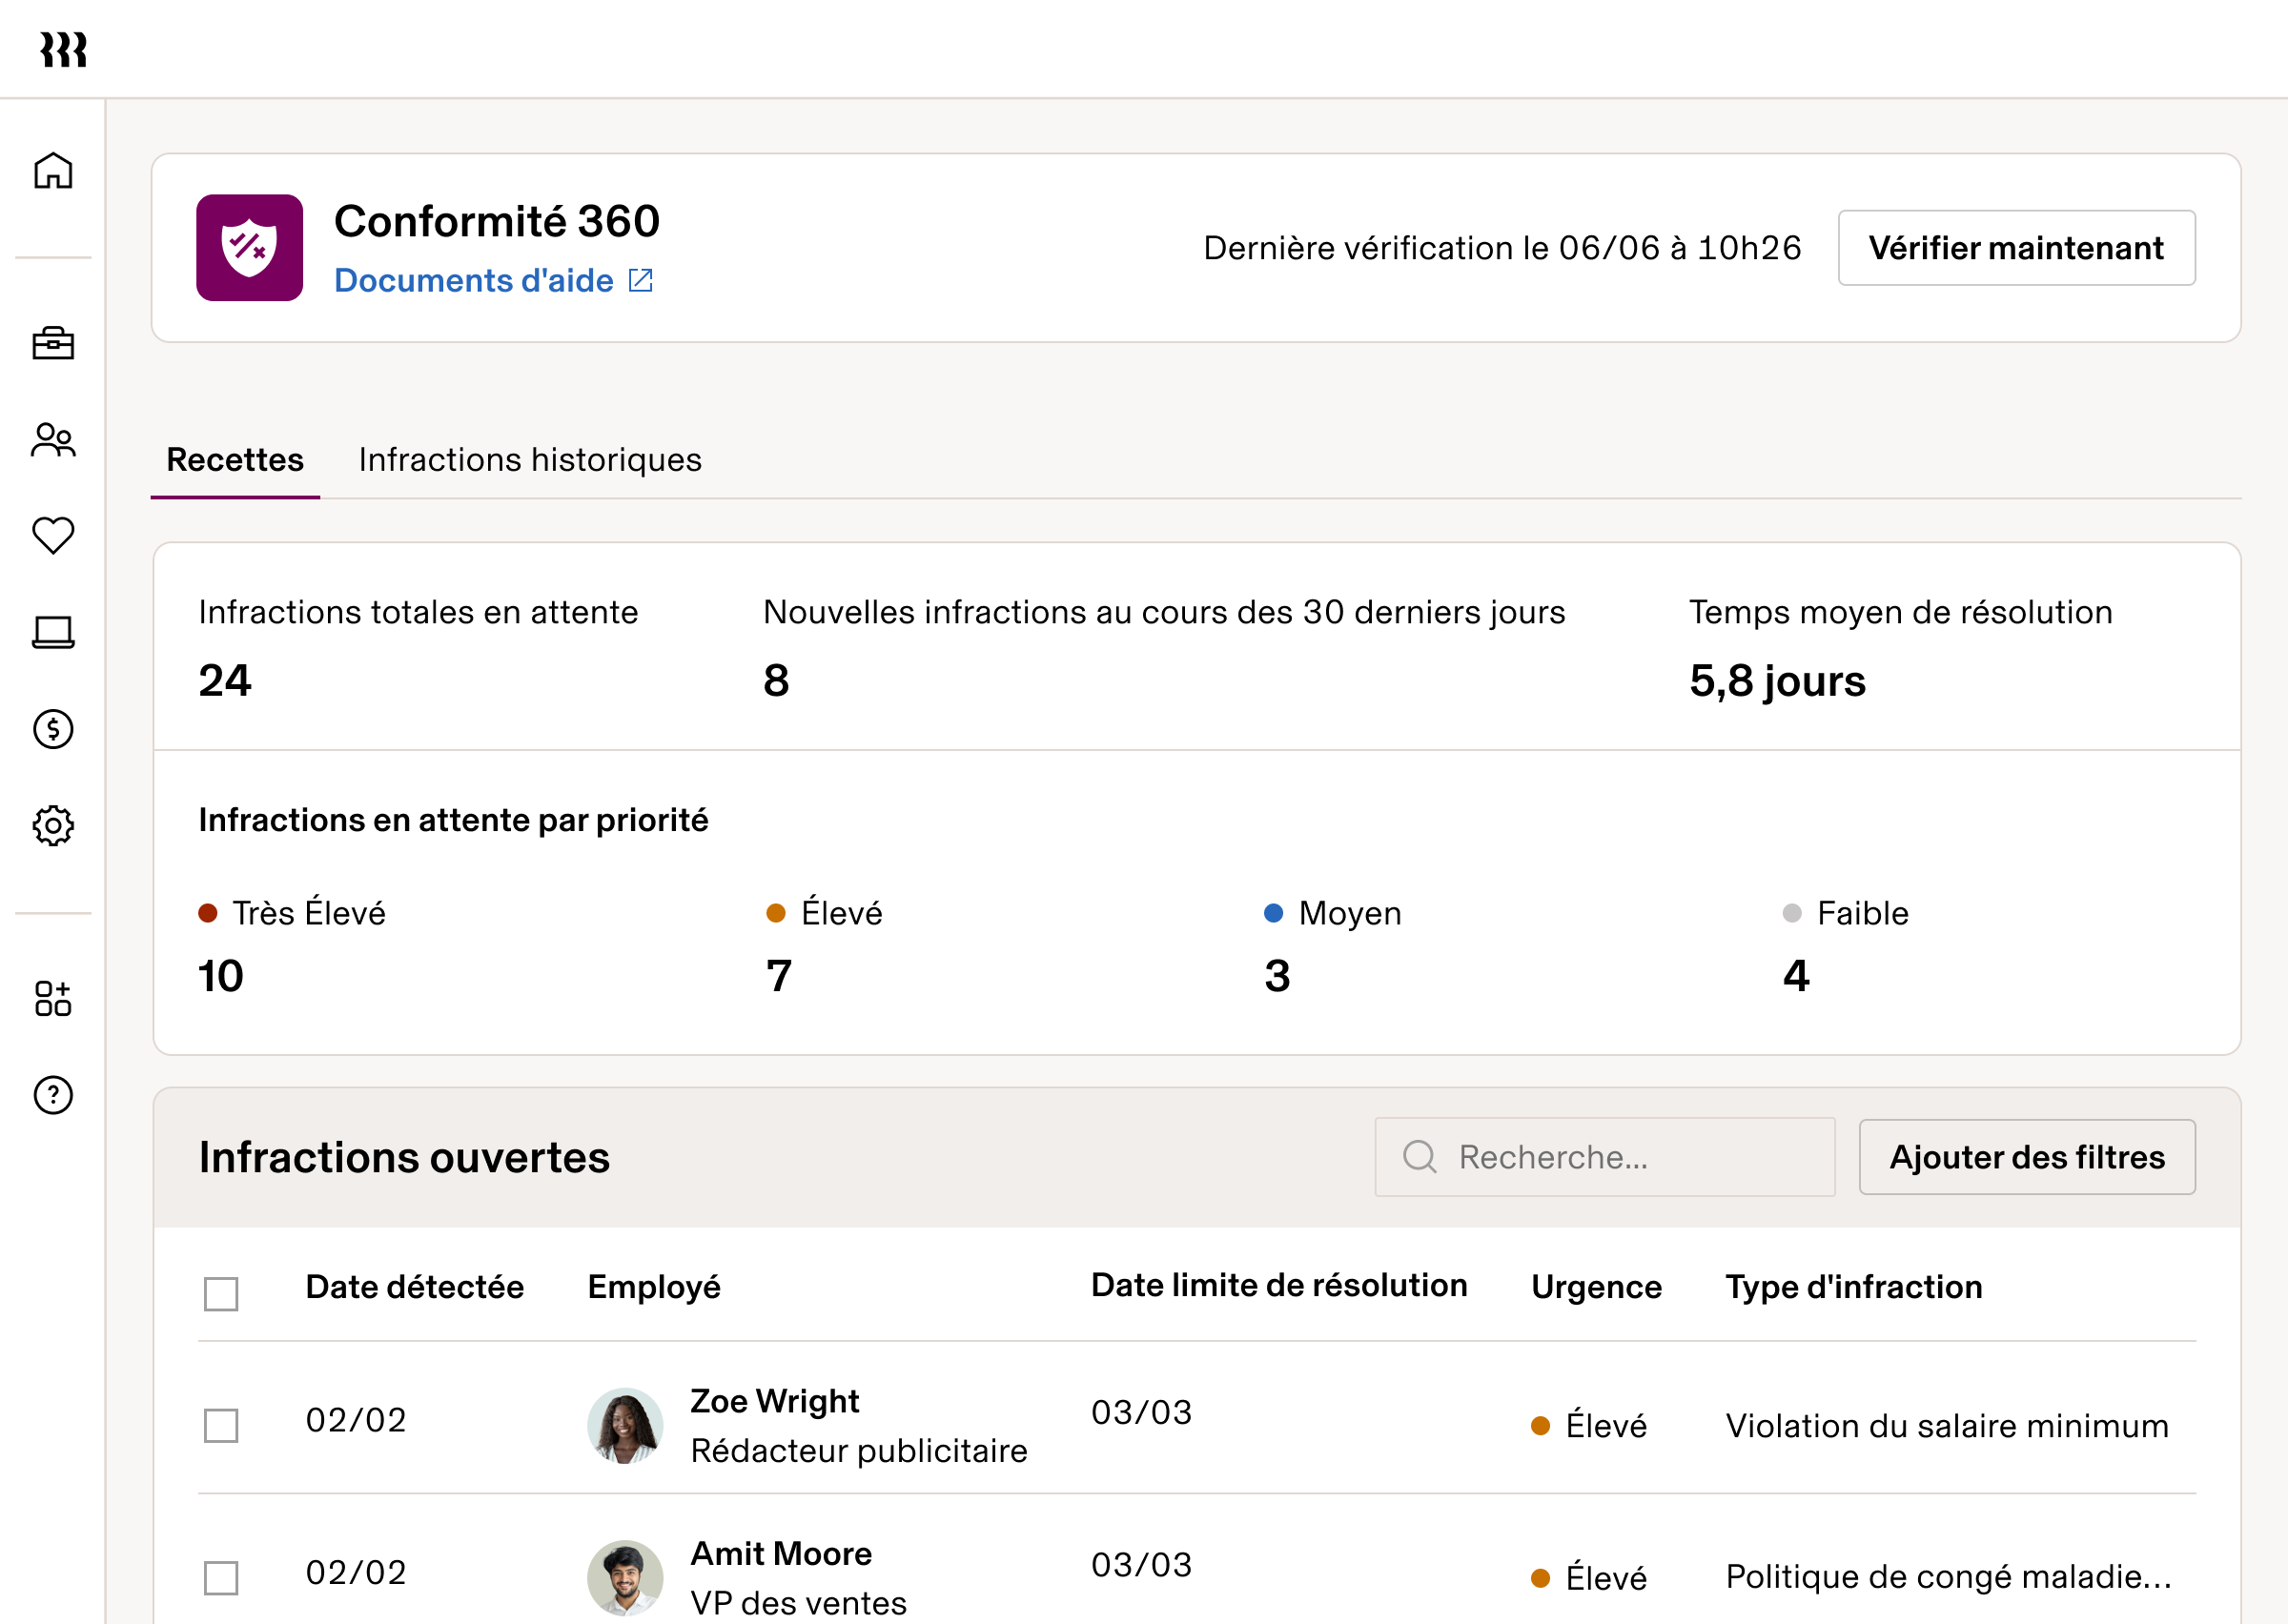Select the Recettes tab
2288x1624 pixels.
(x=235, y=460)
